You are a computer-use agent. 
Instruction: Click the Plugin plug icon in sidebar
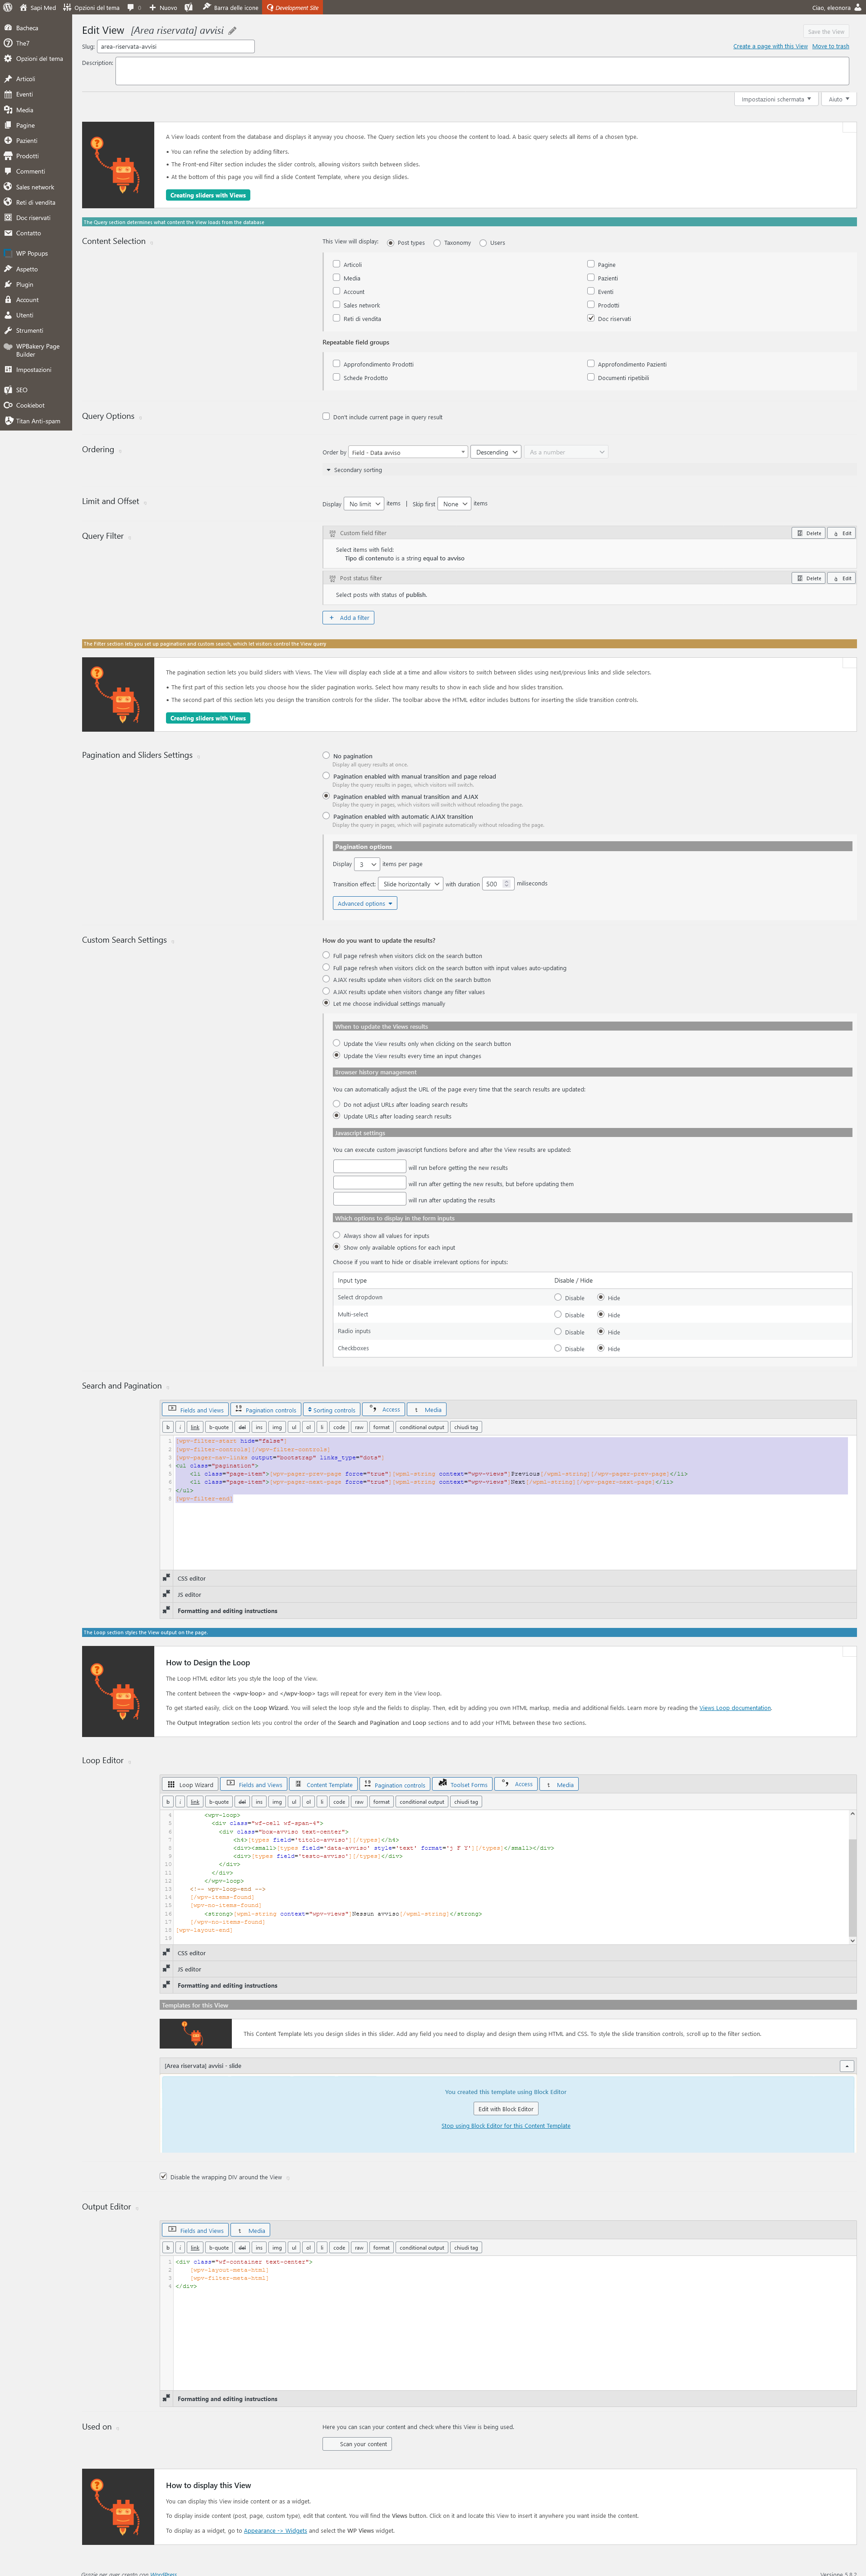[8, 284]
